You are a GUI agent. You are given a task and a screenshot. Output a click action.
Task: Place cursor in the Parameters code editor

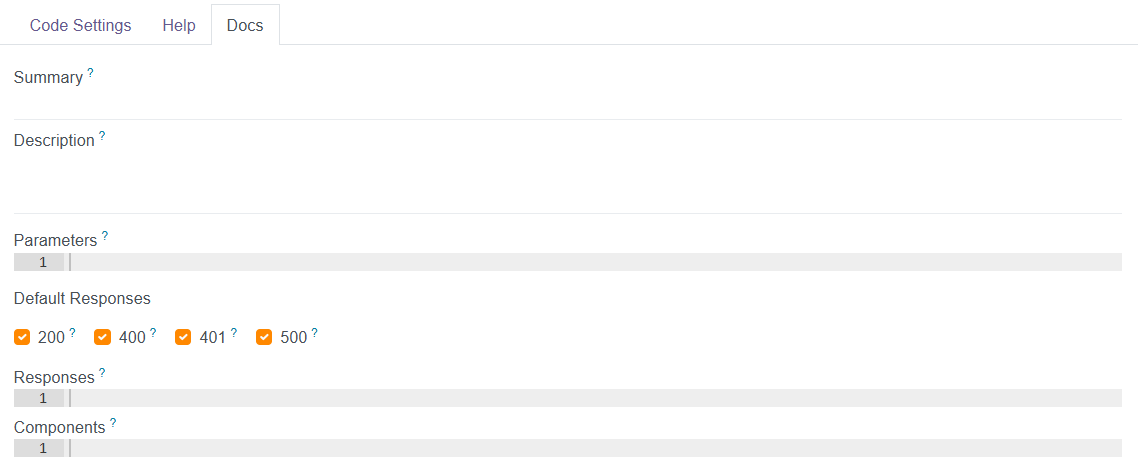click(595, 262)
